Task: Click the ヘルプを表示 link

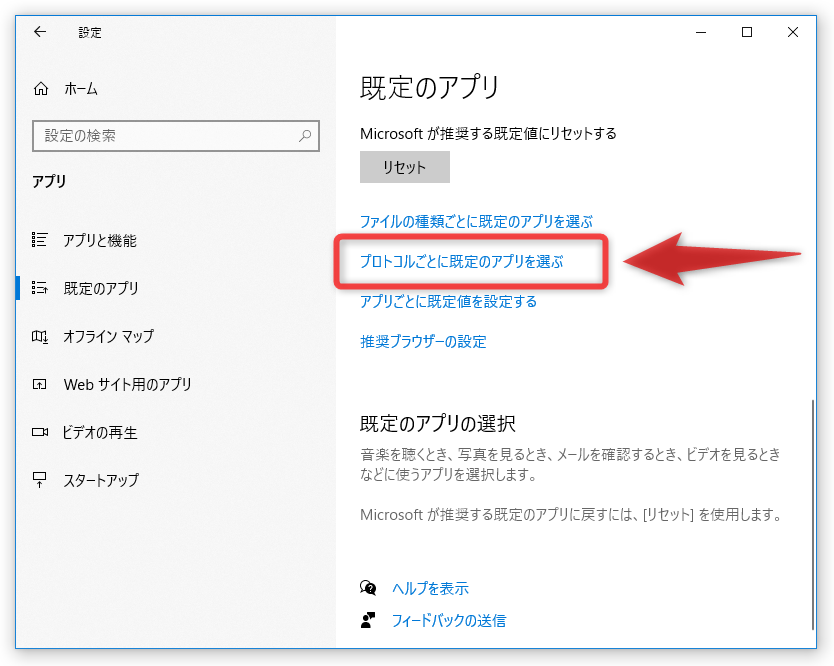Action: click(430, 588)
